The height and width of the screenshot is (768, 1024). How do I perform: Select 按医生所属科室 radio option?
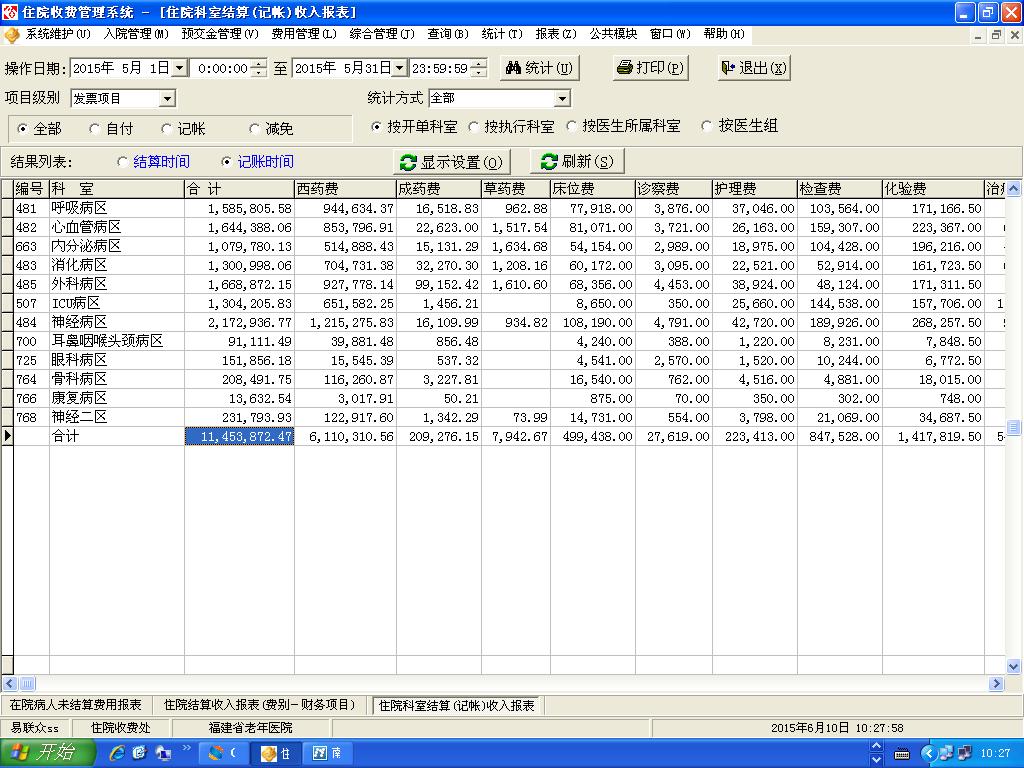point(571,126)
